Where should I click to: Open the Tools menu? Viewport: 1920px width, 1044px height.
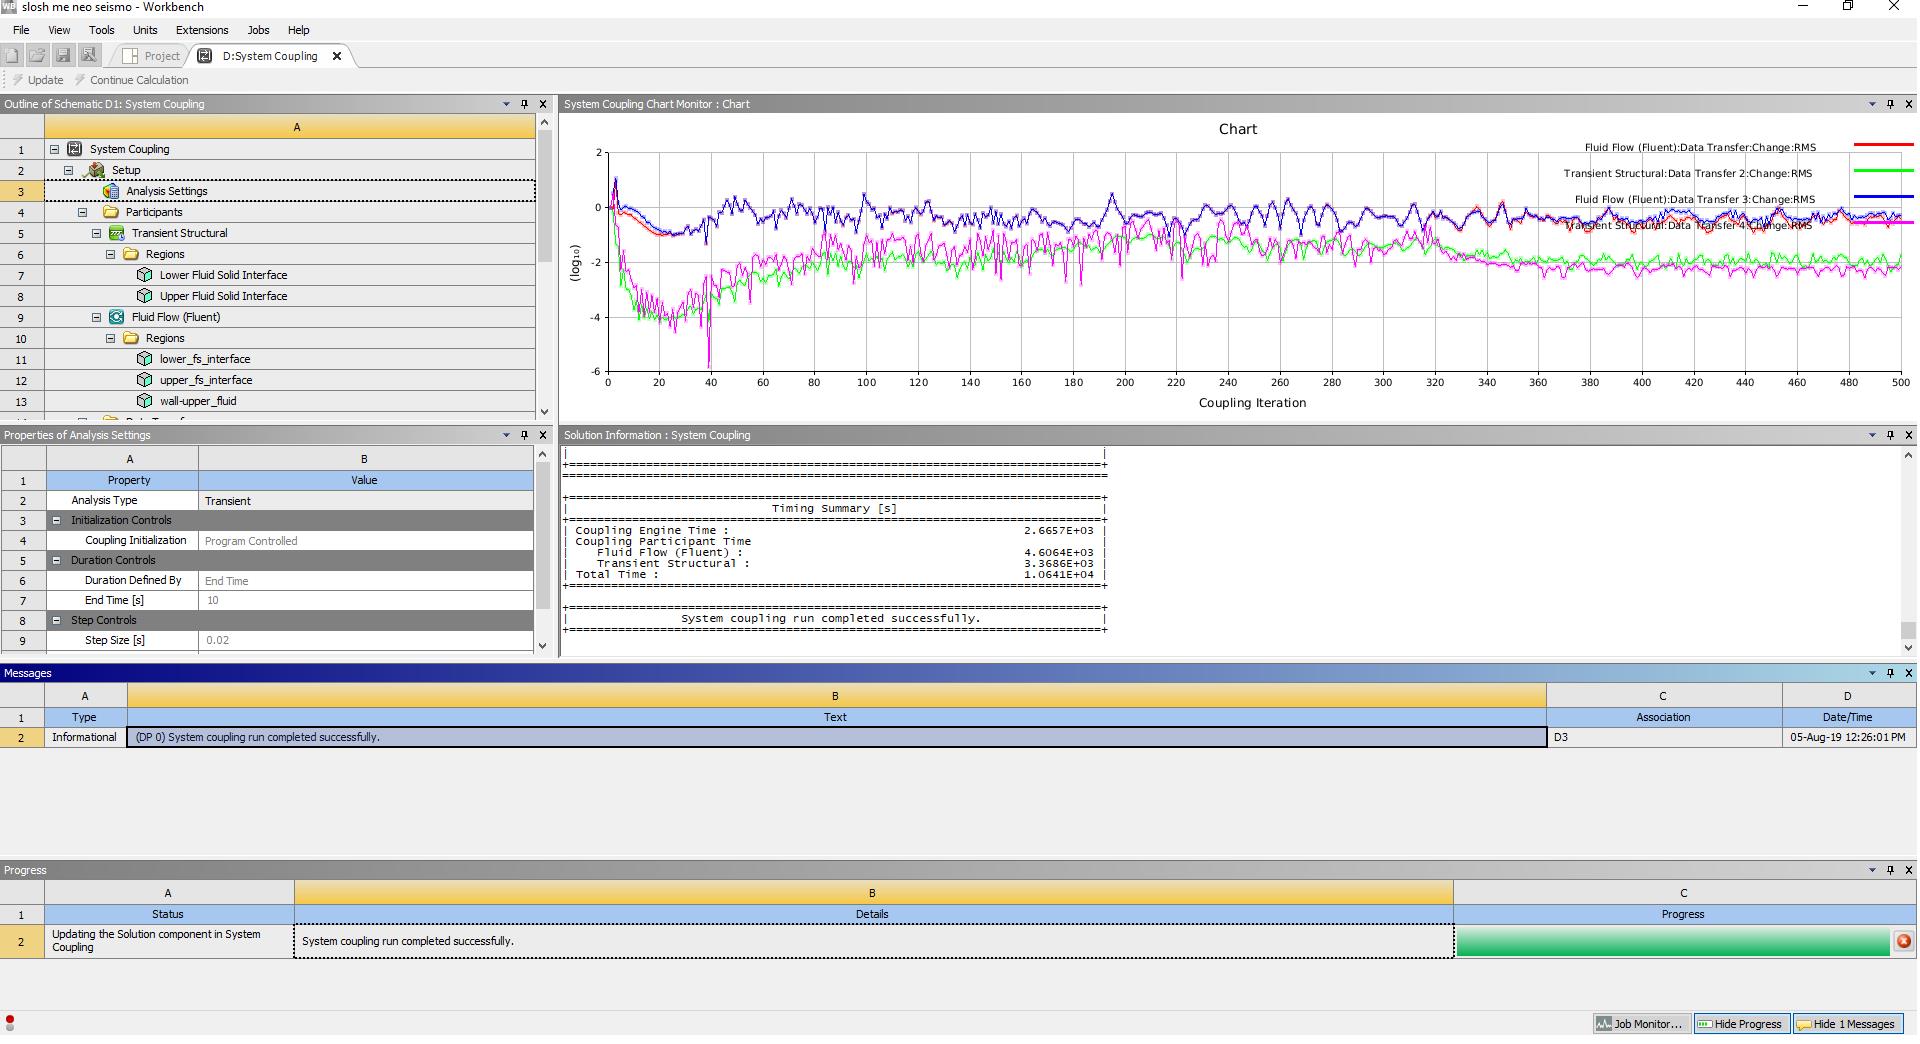click(x=102, y=30)
